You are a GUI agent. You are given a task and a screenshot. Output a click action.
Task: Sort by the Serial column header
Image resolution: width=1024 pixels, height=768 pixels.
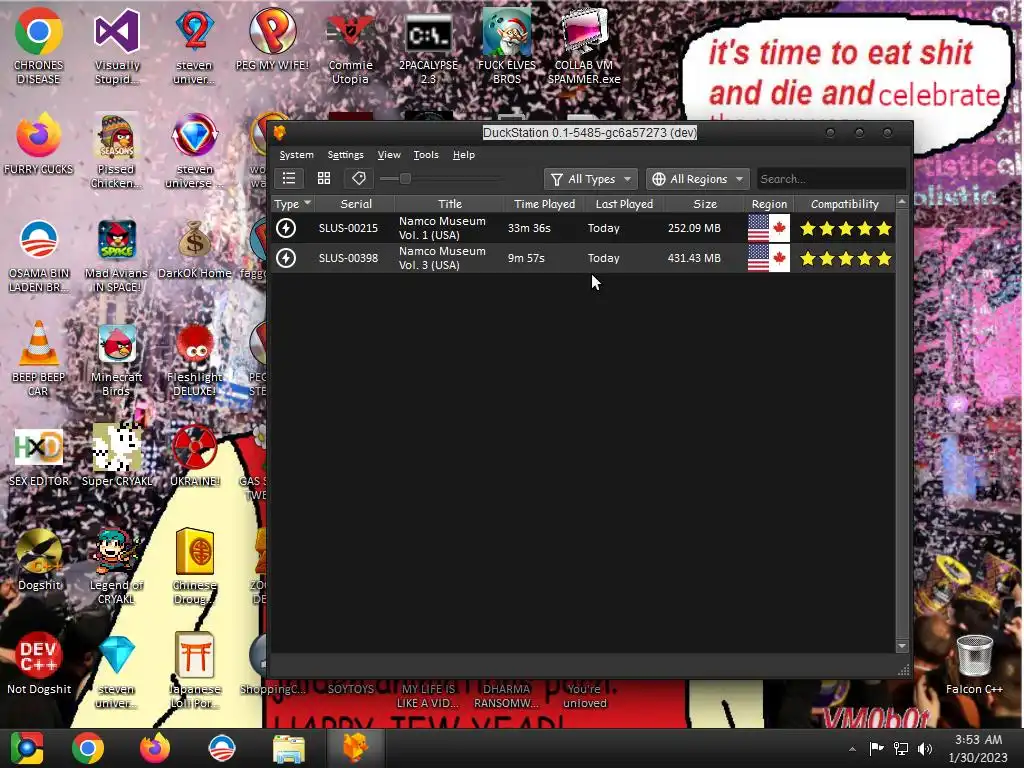pyautogui.click(x=356, y=204)
